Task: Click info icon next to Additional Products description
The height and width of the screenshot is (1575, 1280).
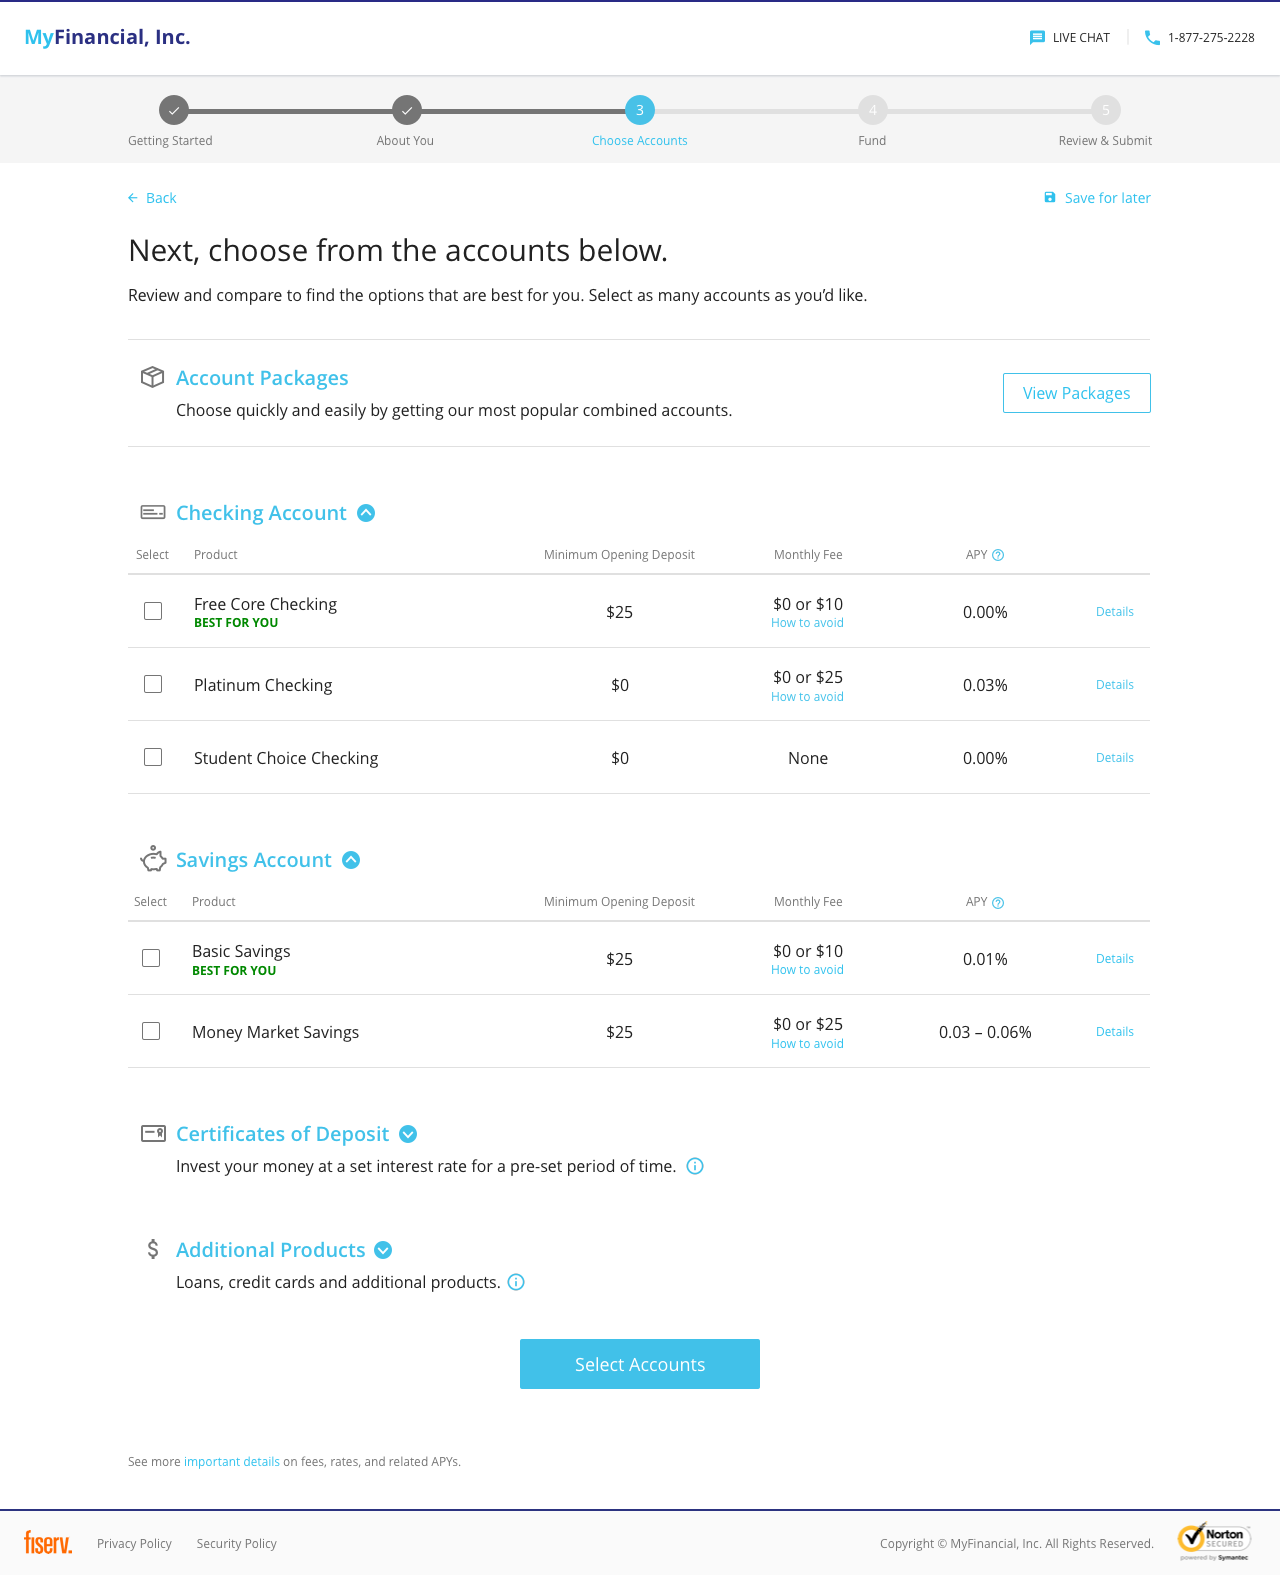Action: [516, 1282]
